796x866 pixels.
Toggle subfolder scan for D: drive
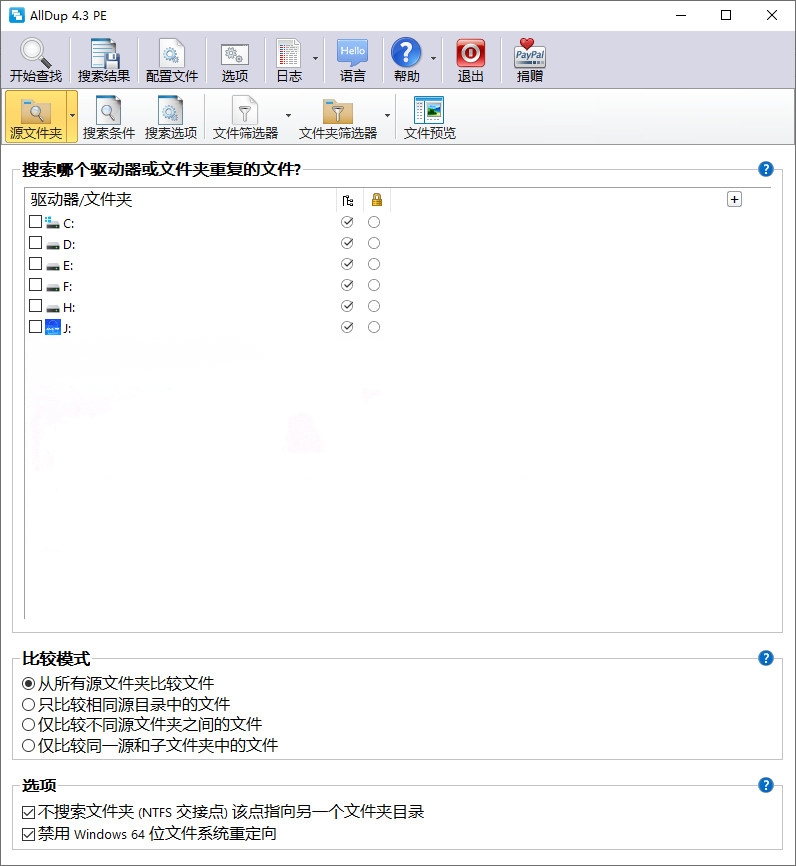347,243
